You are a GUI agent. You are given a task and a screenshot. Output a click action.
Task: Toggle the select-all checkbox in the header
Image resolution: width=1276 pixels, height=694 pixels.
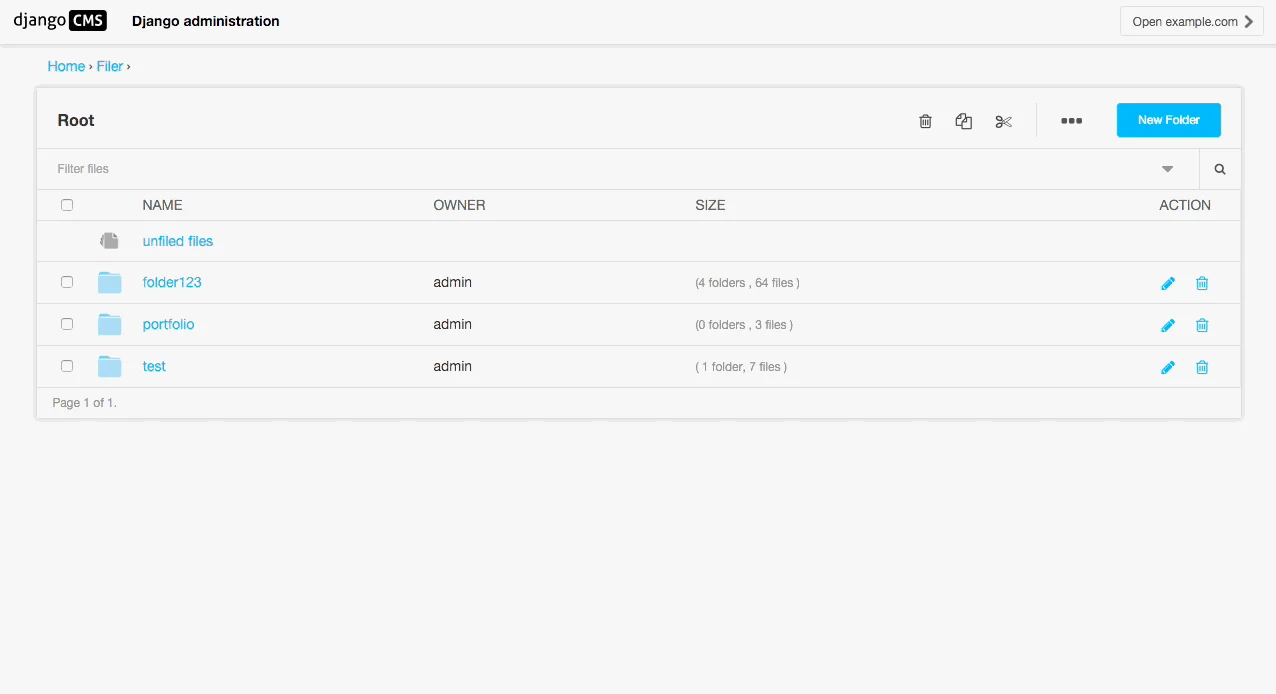[x=67, y=205]
